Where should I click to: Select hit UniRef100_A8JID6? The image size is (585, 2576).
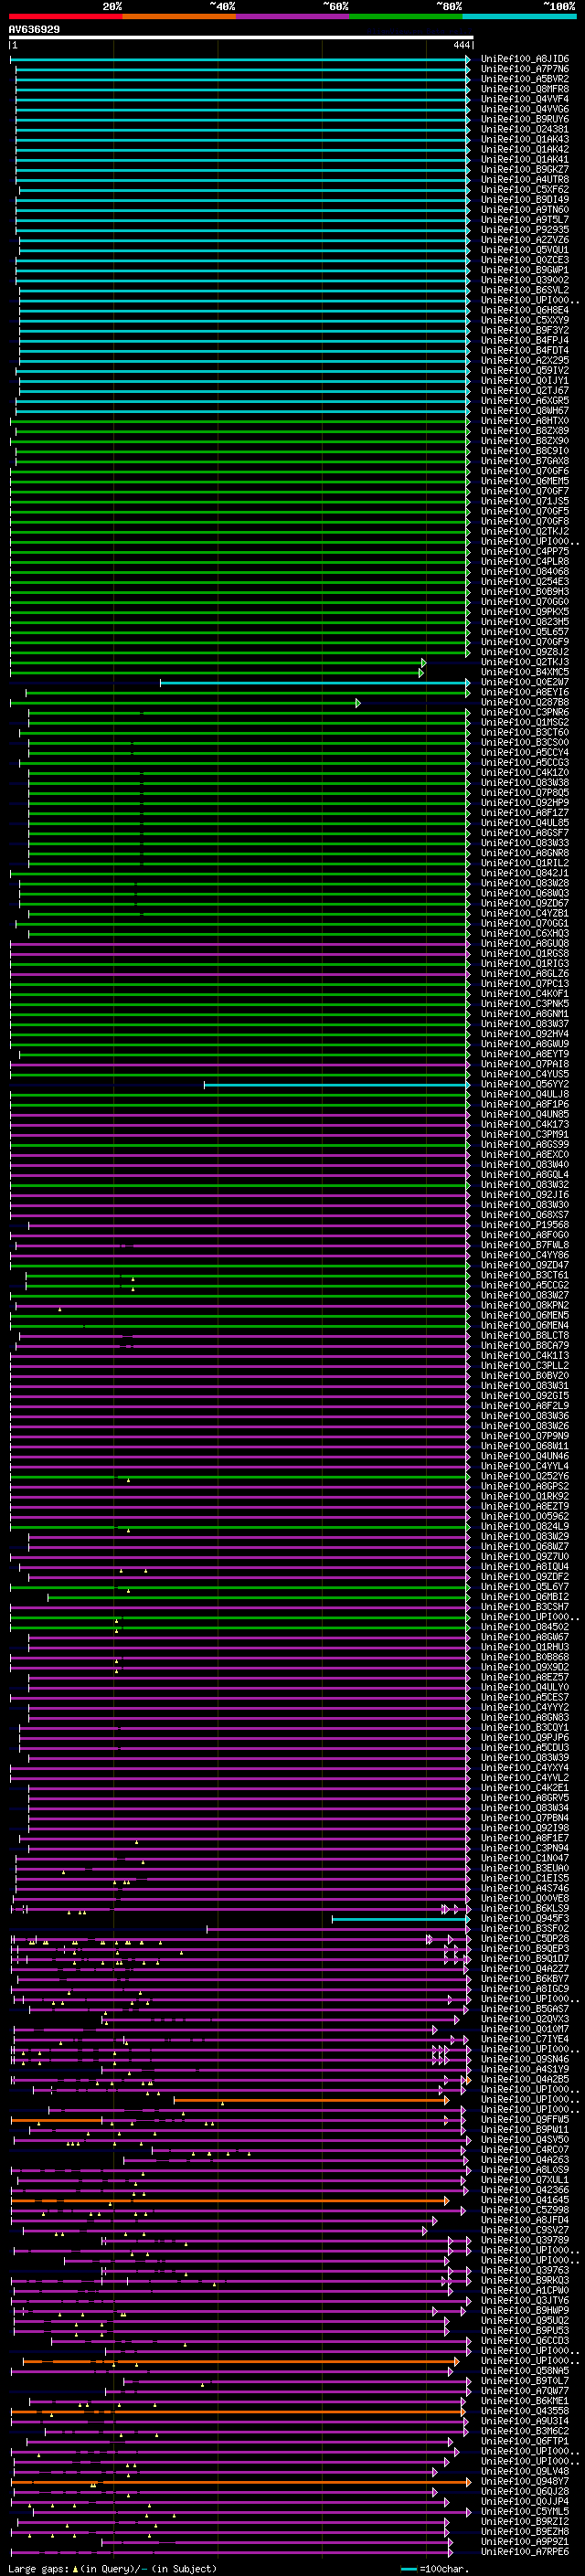click(x=525, y=59)
